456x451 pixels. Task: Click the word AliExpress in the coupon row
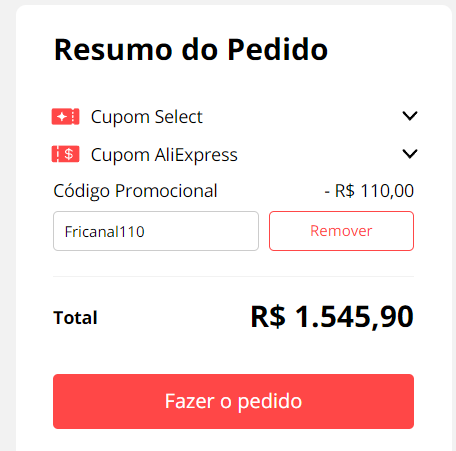196,155
